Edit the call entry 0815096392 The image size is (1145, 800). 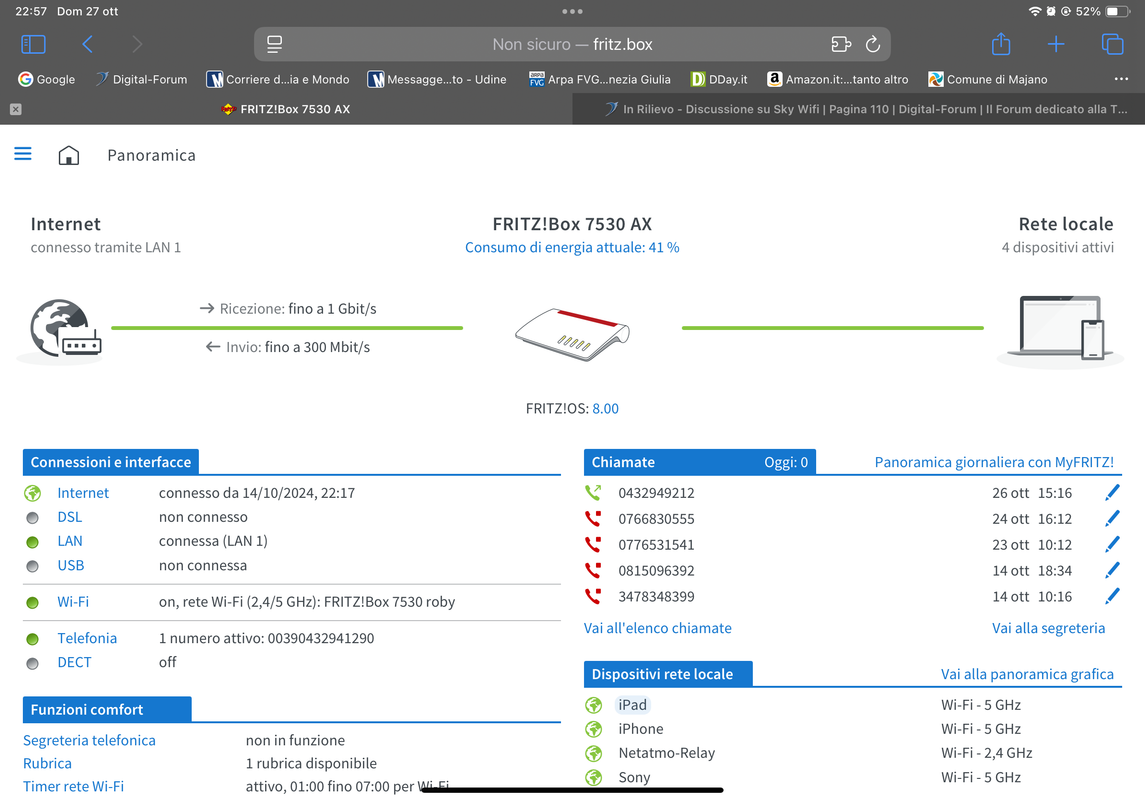pyautogui.click(x=1112, y=571)
